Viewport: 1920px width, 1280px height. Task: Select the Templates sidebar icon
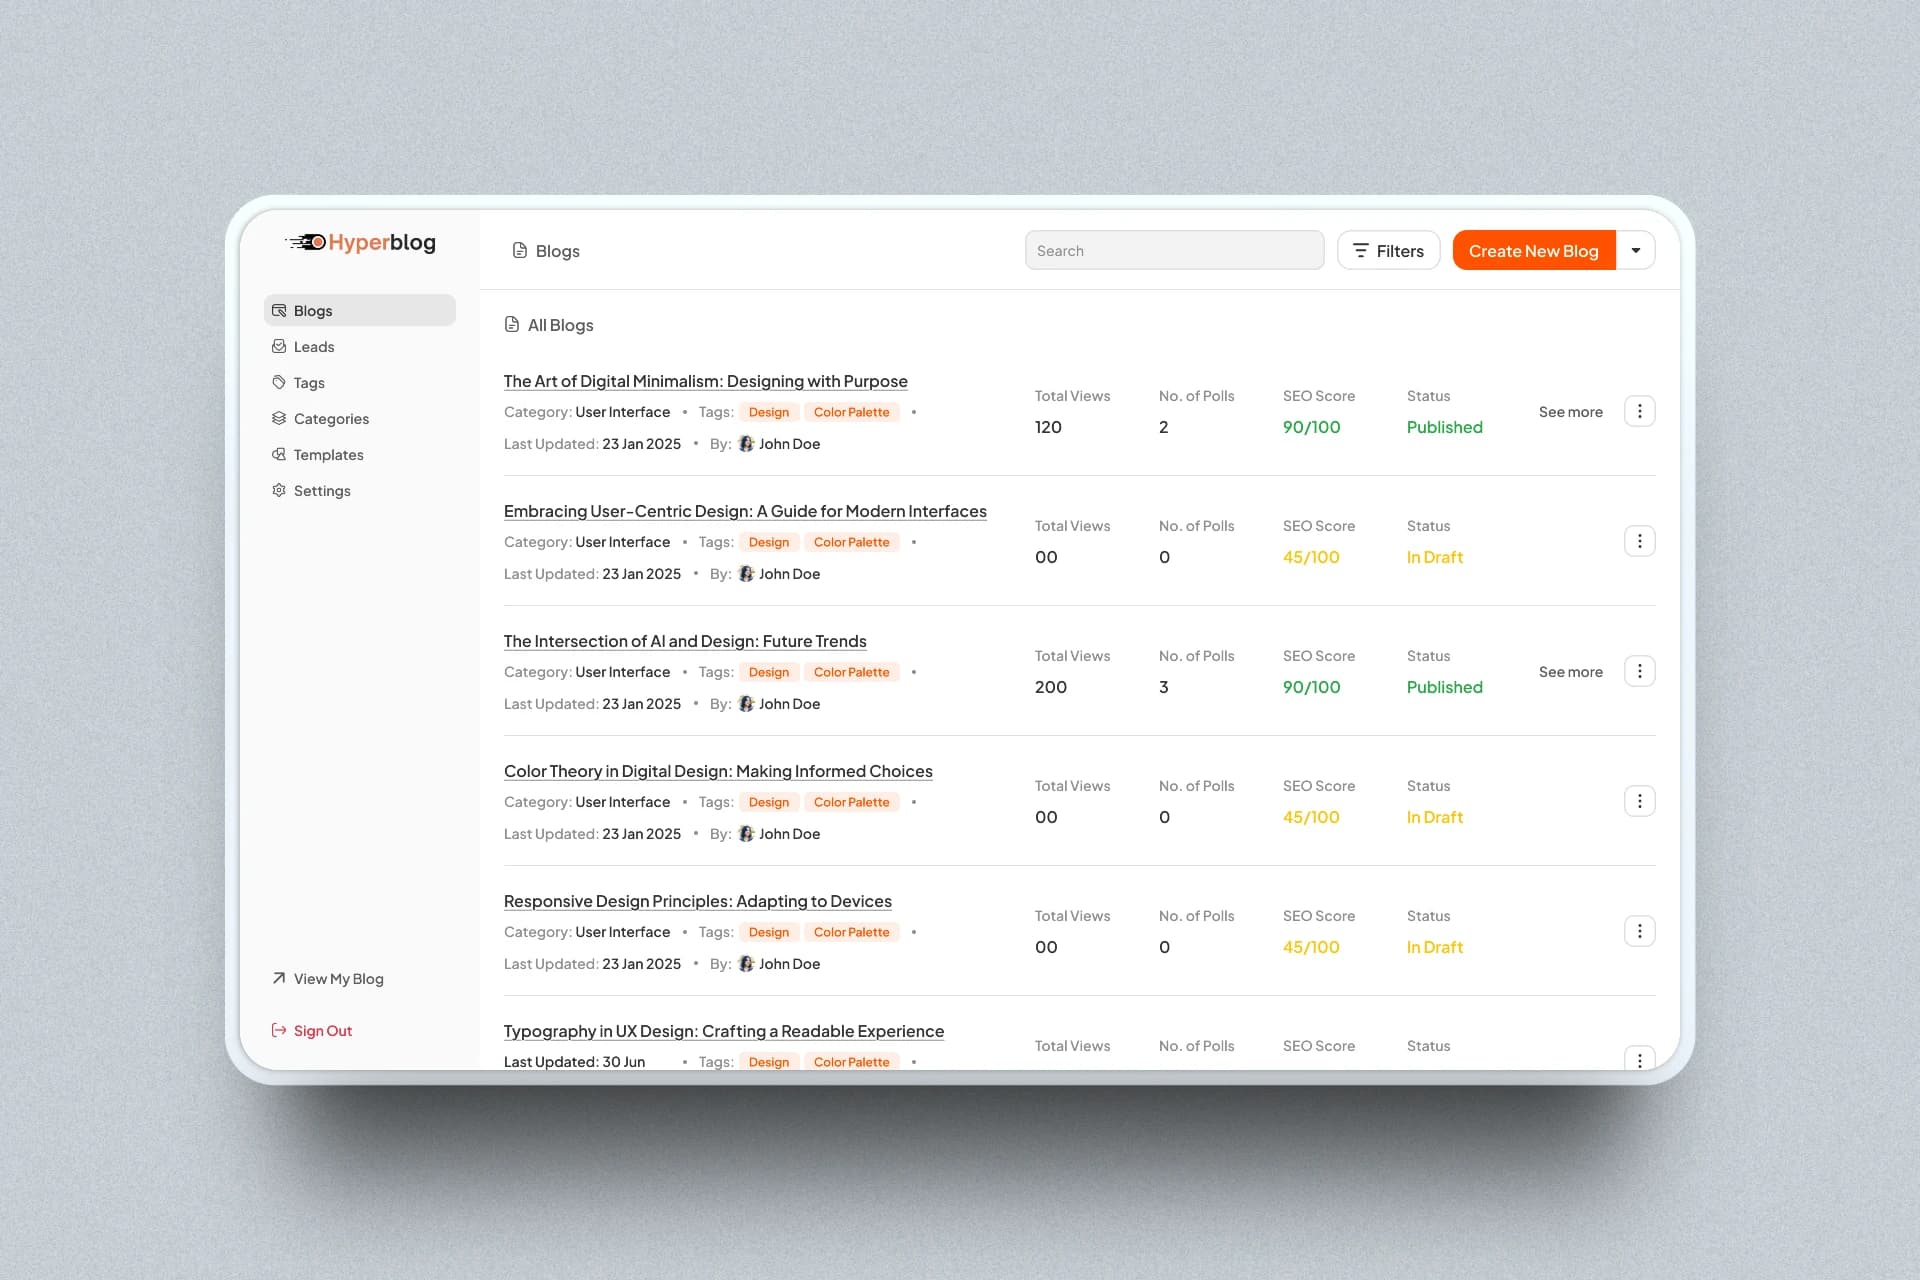click(279, 454)
